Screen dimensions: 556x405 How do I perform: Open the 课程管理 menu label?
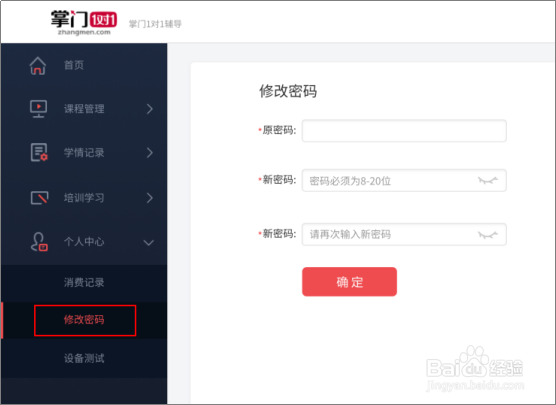point(84,109)
